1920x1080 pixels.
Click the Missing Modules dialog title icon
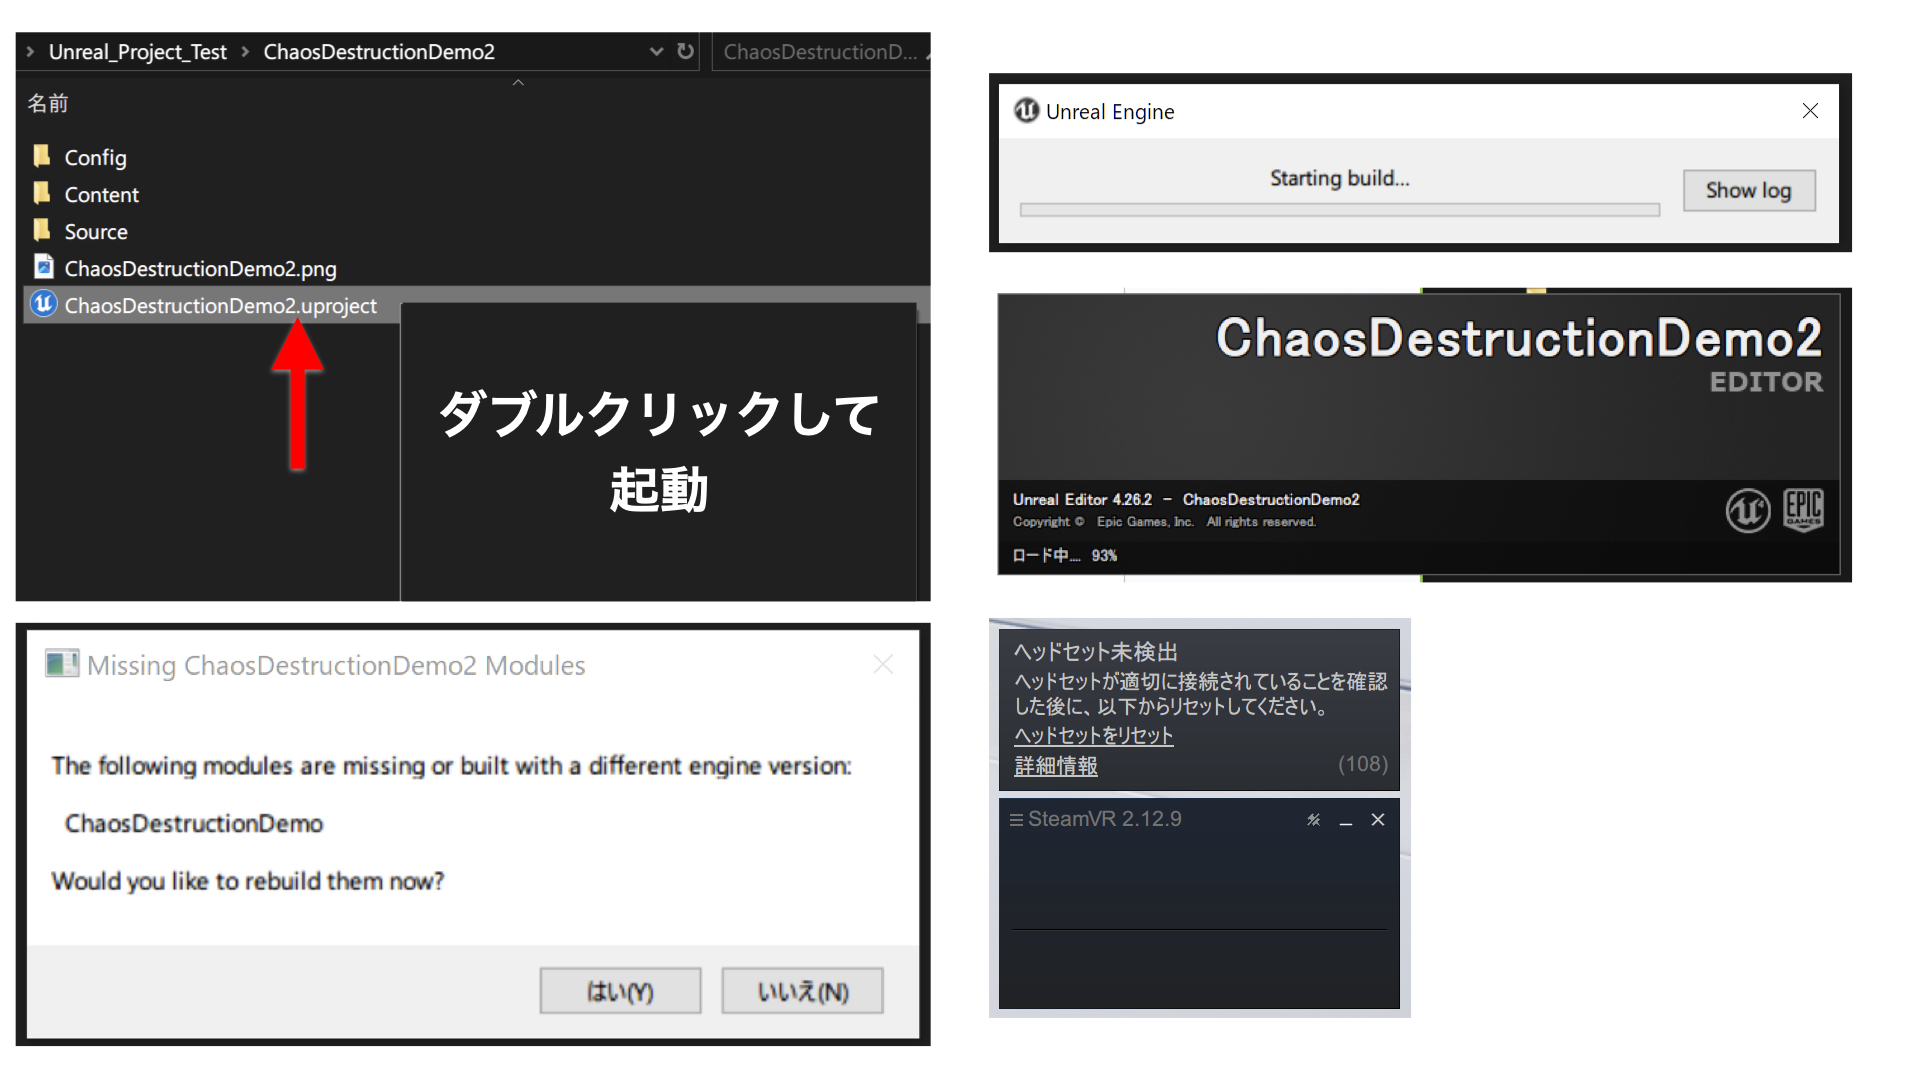61,664
